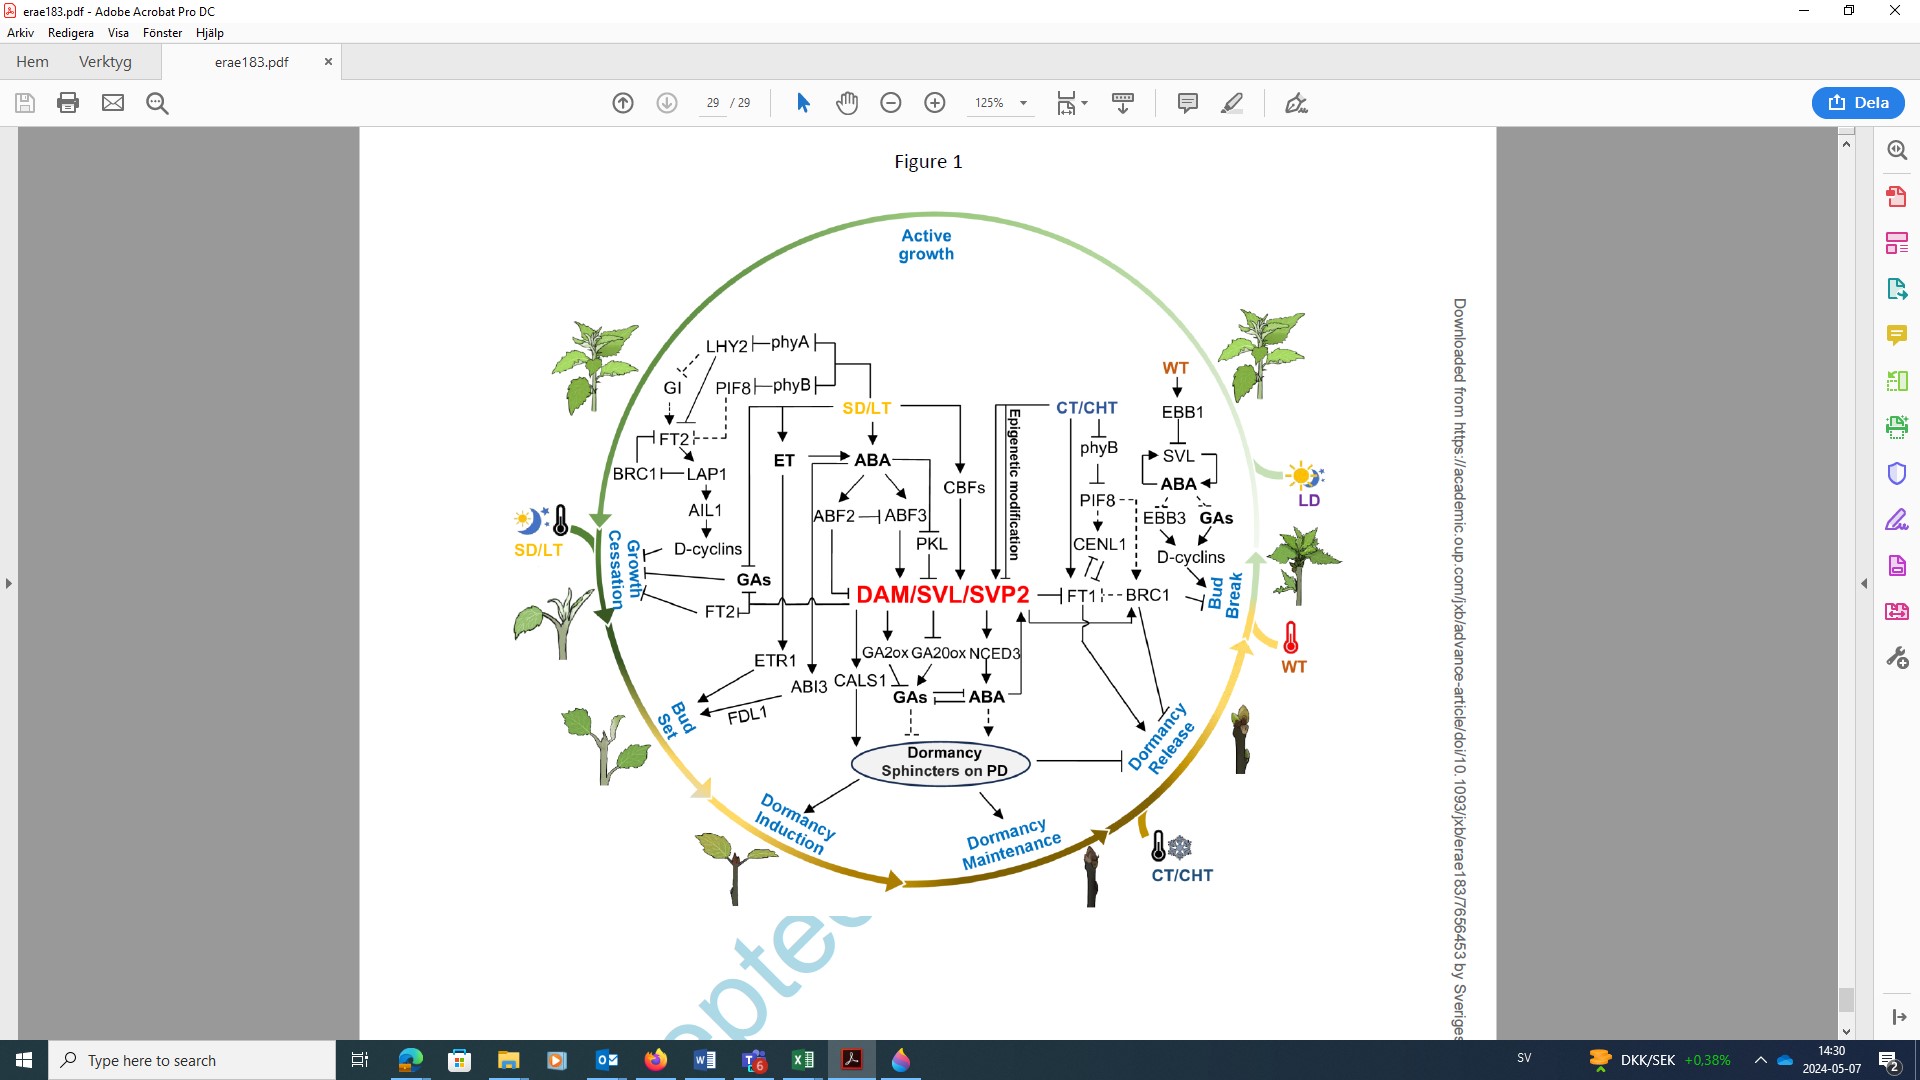Screen dimensions: 1920x1080
Task: Select the Highlight text pen tool
Action: (x=1232, y=103)
